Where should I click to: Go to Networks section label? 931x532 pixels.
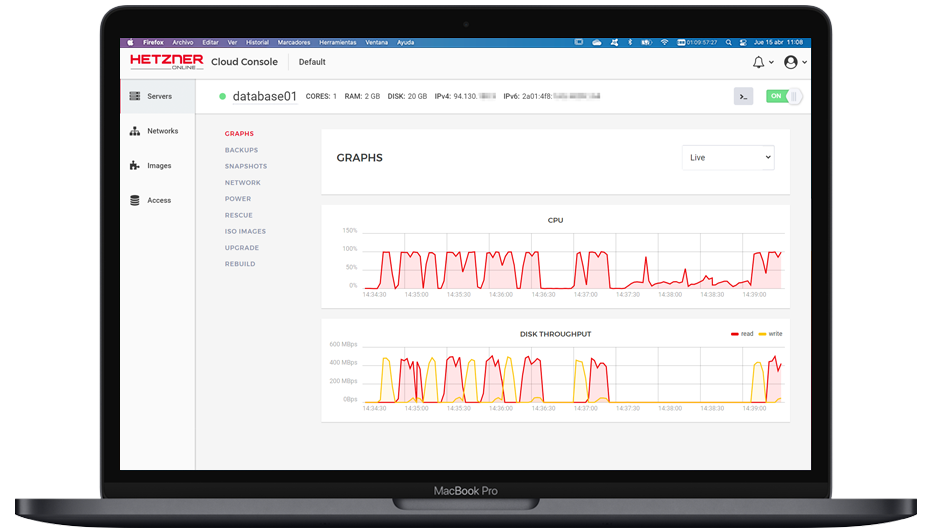point(163,131)
